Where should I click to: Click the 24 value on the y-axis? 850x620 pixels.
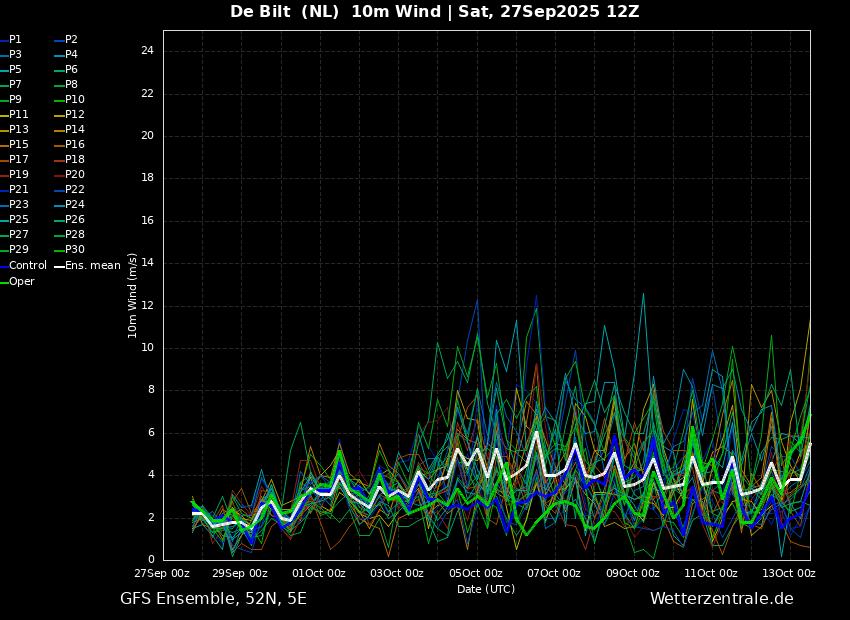click(147, 51)
